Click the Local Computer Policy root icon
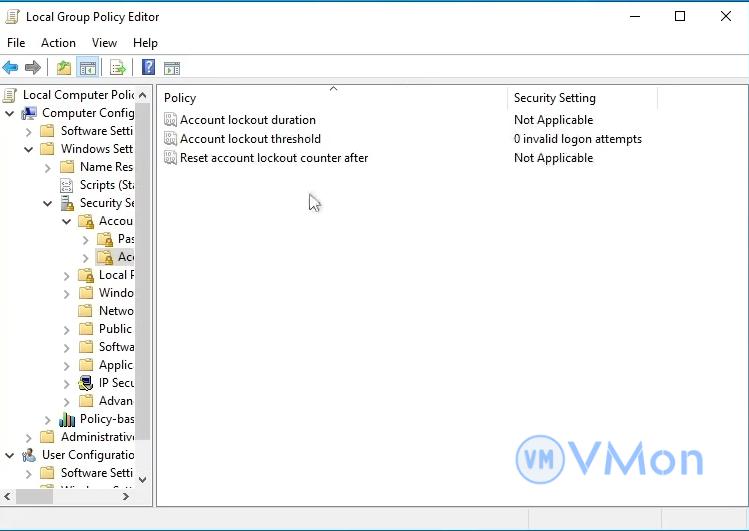 pyautogui.click(x=10, y=95)
